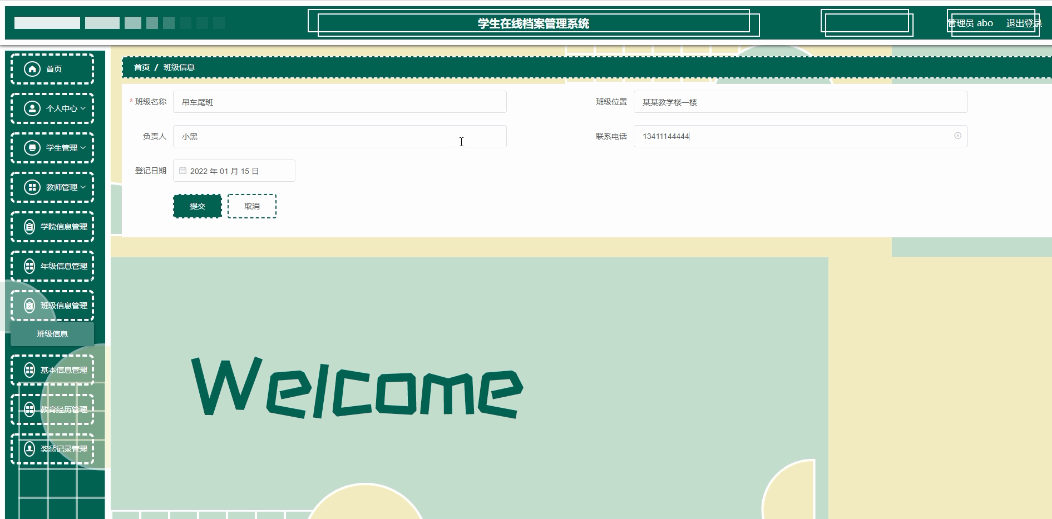The width and height of the screenshot is (1052, 519).
Task: Click the calendar icon in 登记日期
Action: [182, 171]
